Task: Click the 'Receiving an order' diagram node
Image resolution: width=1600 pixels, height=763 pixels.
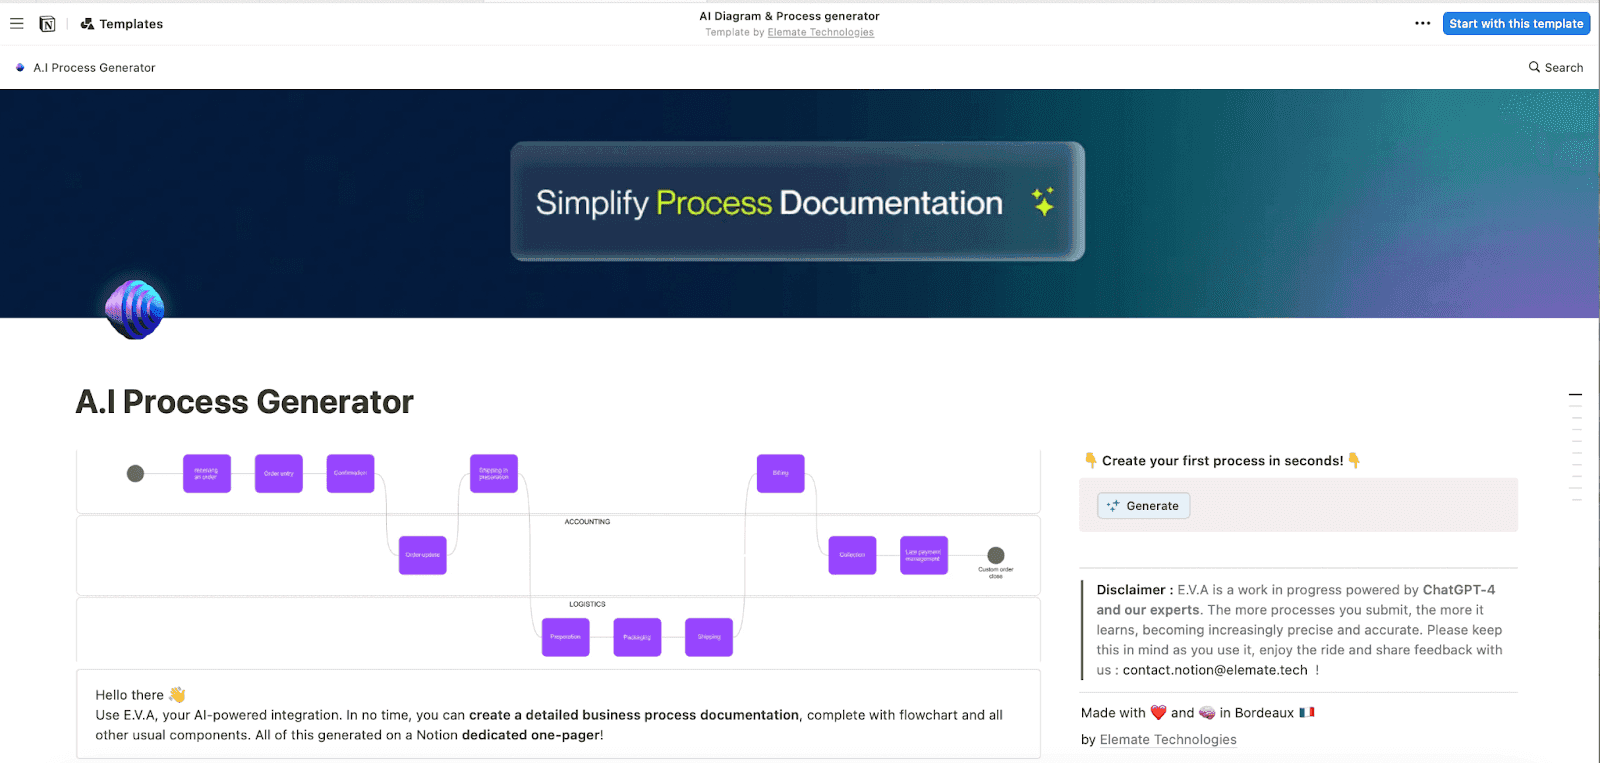Action: pos(207,474)
